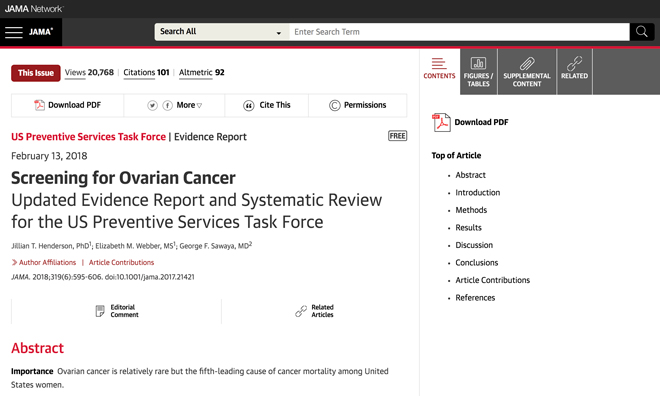Click the doi:10.1001/jama.2017.21421 citation text
The image size is (660, 396).
coord(149,277)
